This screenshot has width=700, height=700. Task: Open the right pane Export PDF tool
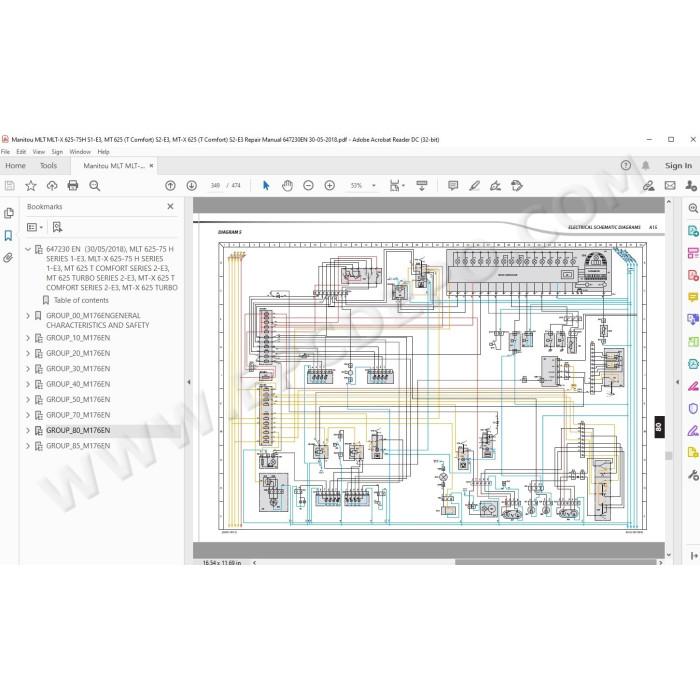[x=693, y=231]
